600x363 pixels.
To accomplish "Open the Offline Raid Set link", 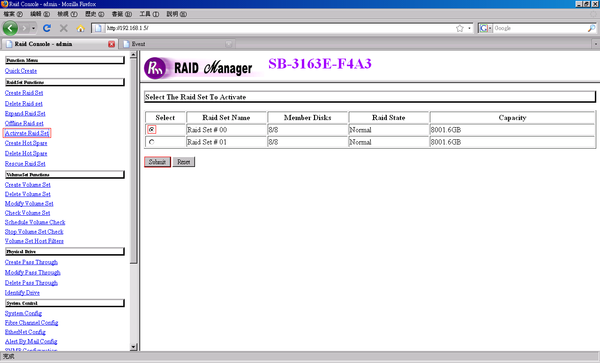I will (24, 123).
